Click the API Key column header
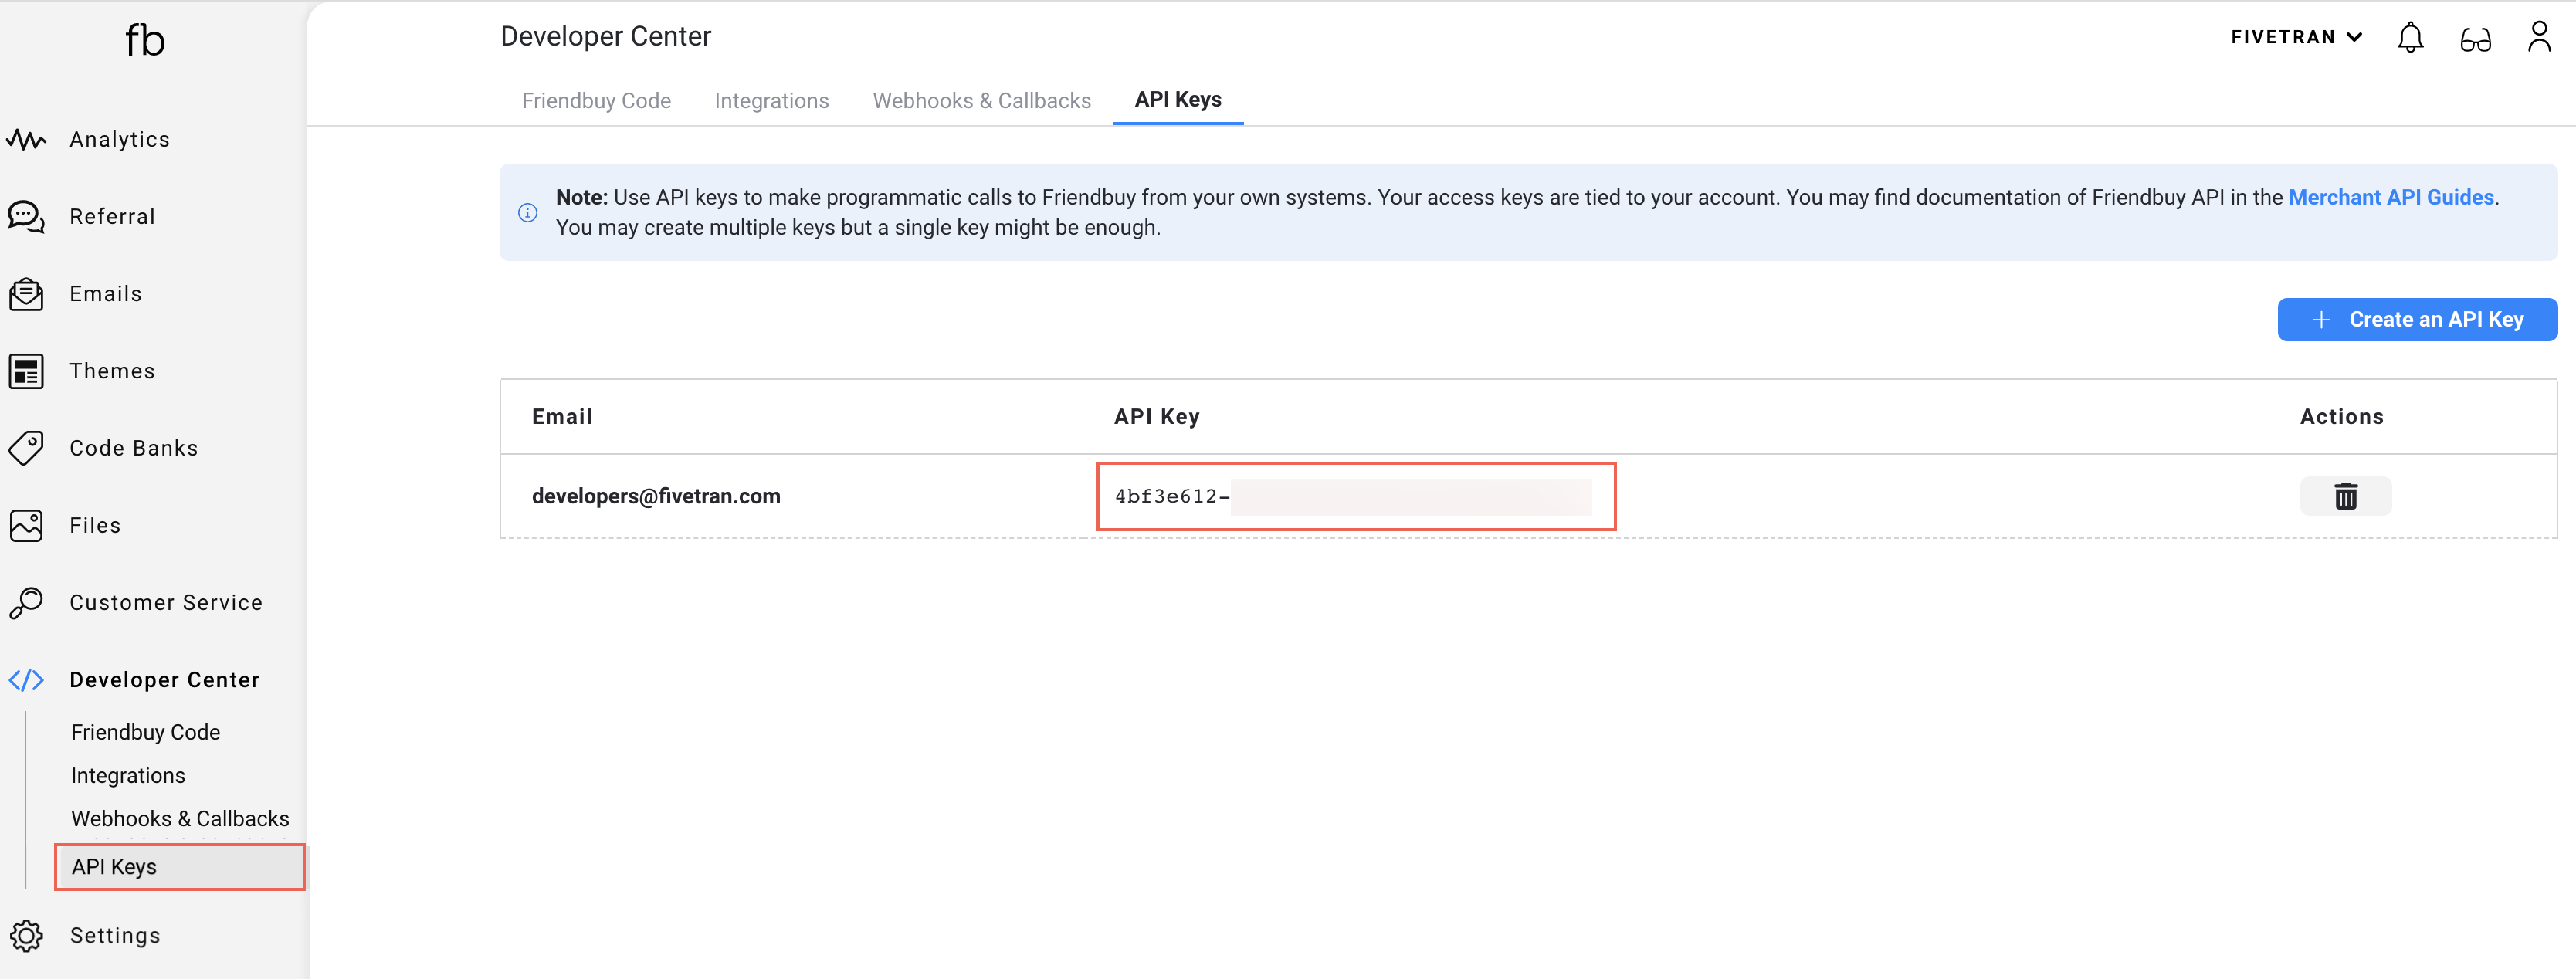Viewport: 2576px width, 979px height. tap(1157, 417)
